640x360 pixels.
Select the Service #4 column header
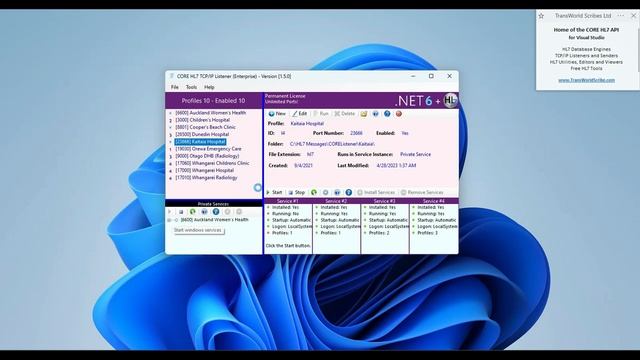[433, 201]
